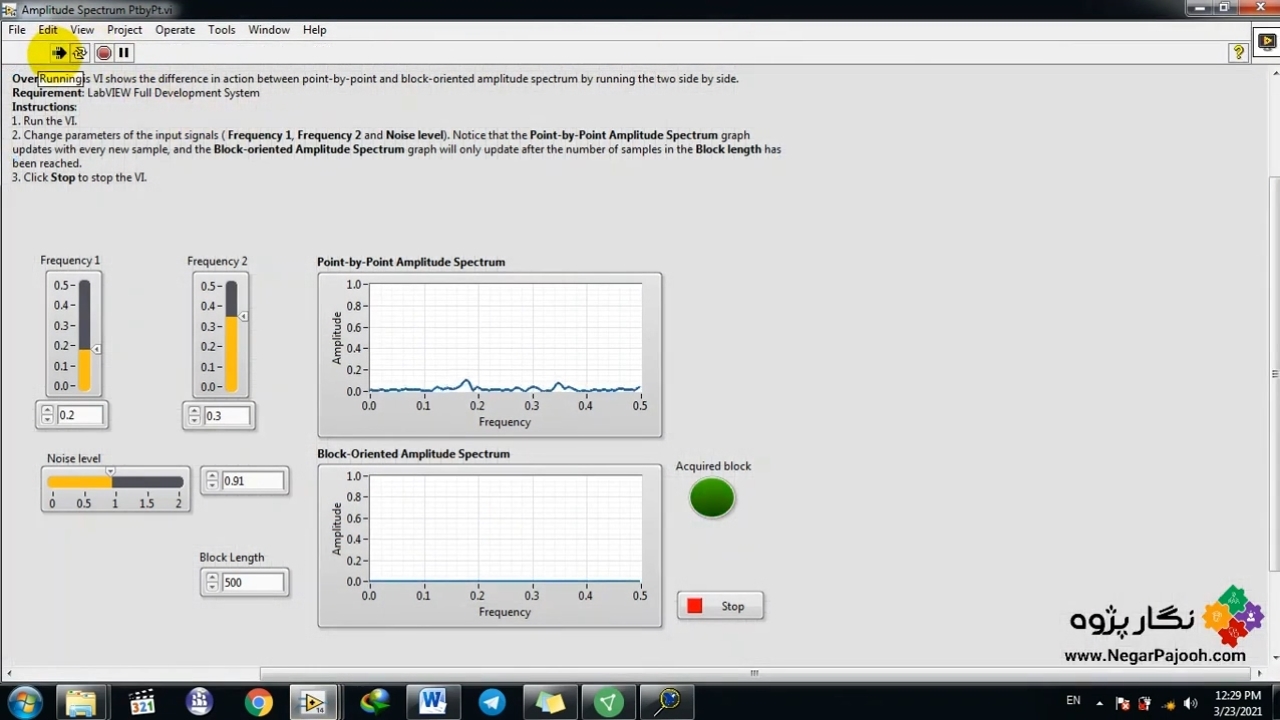Open the Windows Start menu
Image resolution: width=1280 pixels, height=720 pixels.
coord(24,702)
